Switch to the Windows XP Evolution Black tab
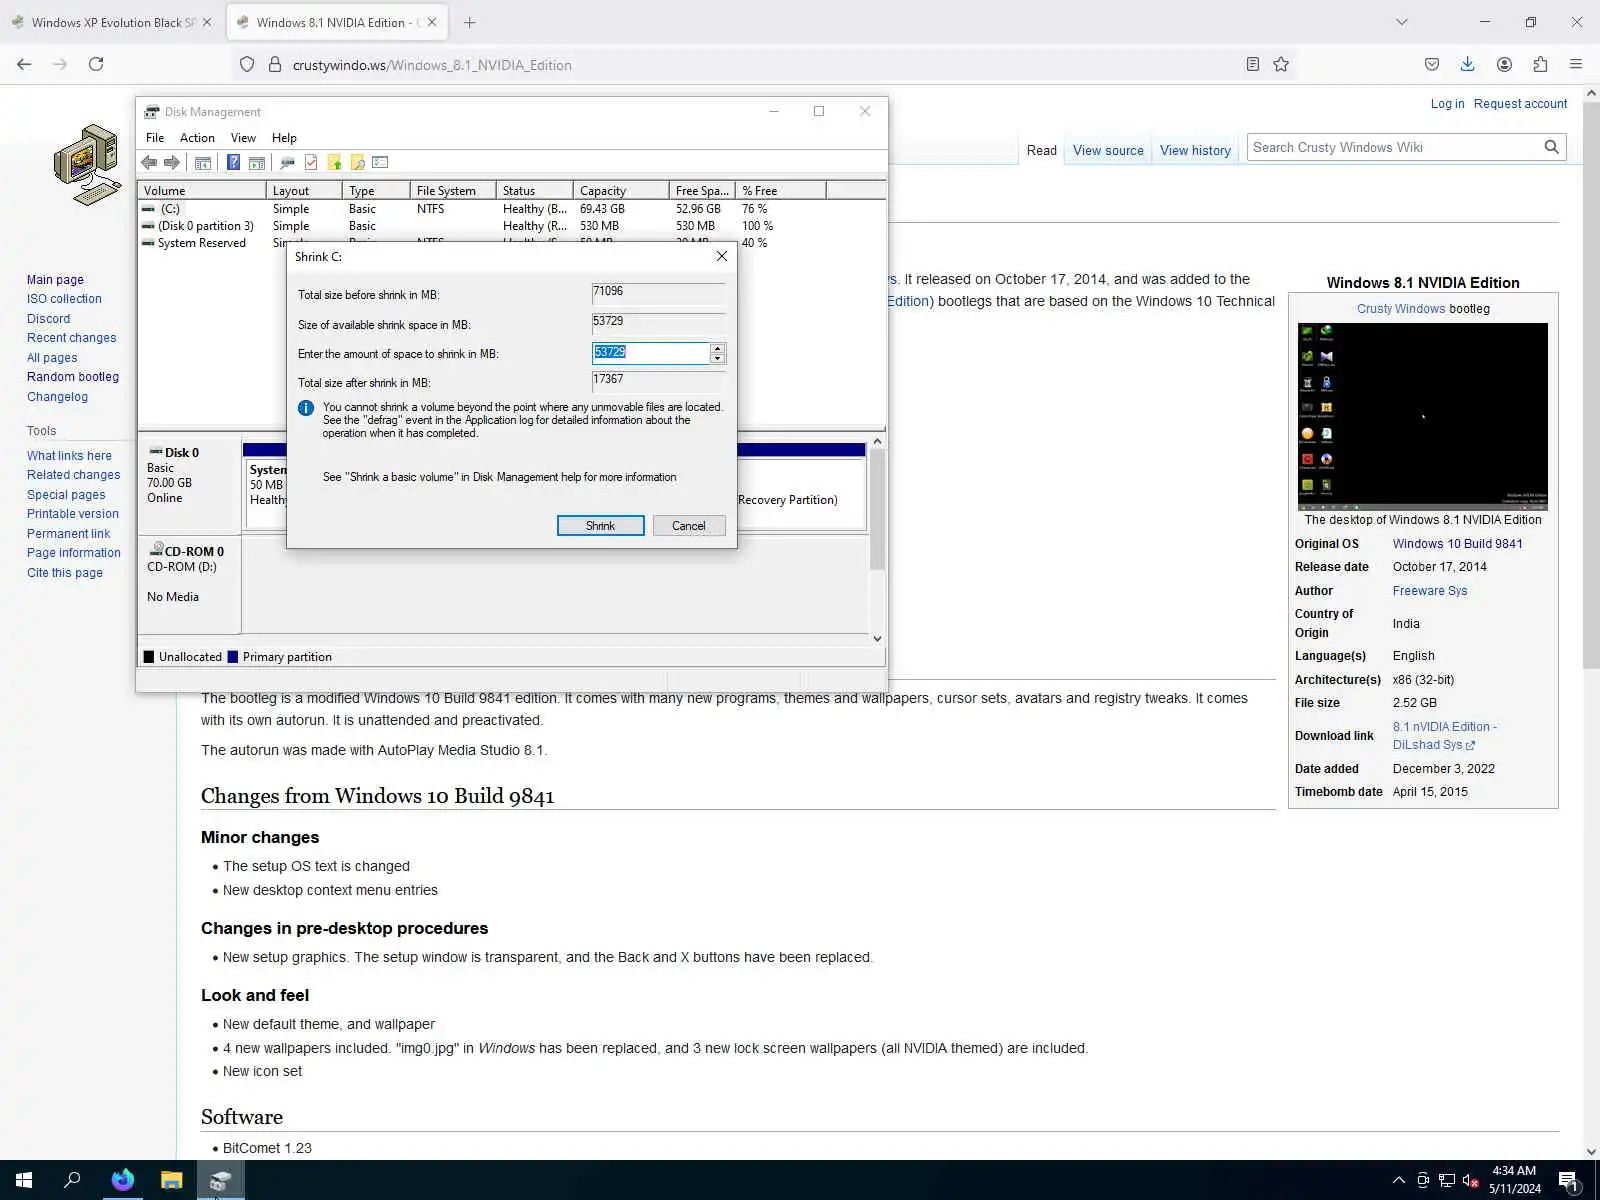 (111, 22)
